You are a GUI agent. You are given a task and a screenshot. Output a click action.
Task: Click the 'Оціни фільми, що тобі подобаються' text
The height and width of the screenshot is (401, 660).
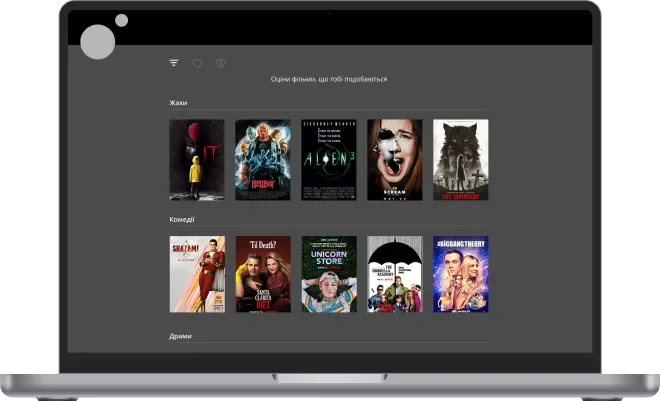(329, 79)
